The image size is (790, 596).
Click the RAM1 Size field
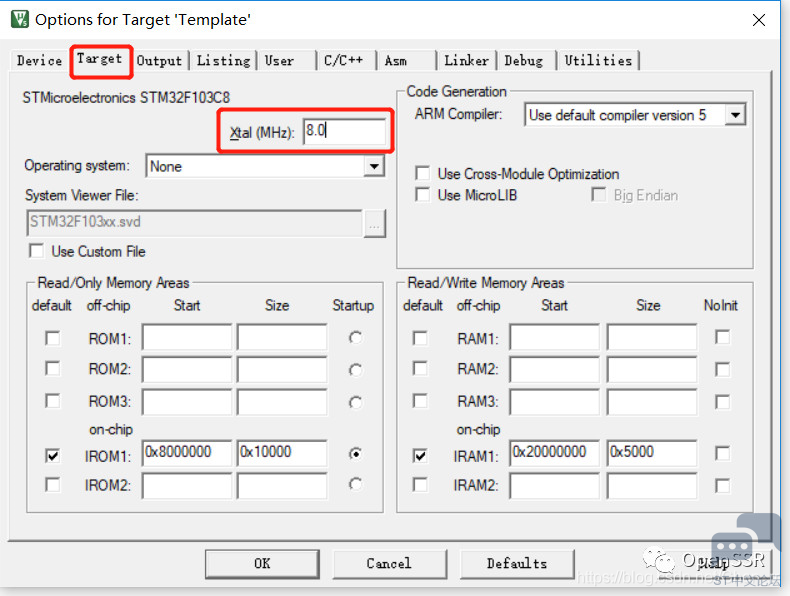[652, 337]
